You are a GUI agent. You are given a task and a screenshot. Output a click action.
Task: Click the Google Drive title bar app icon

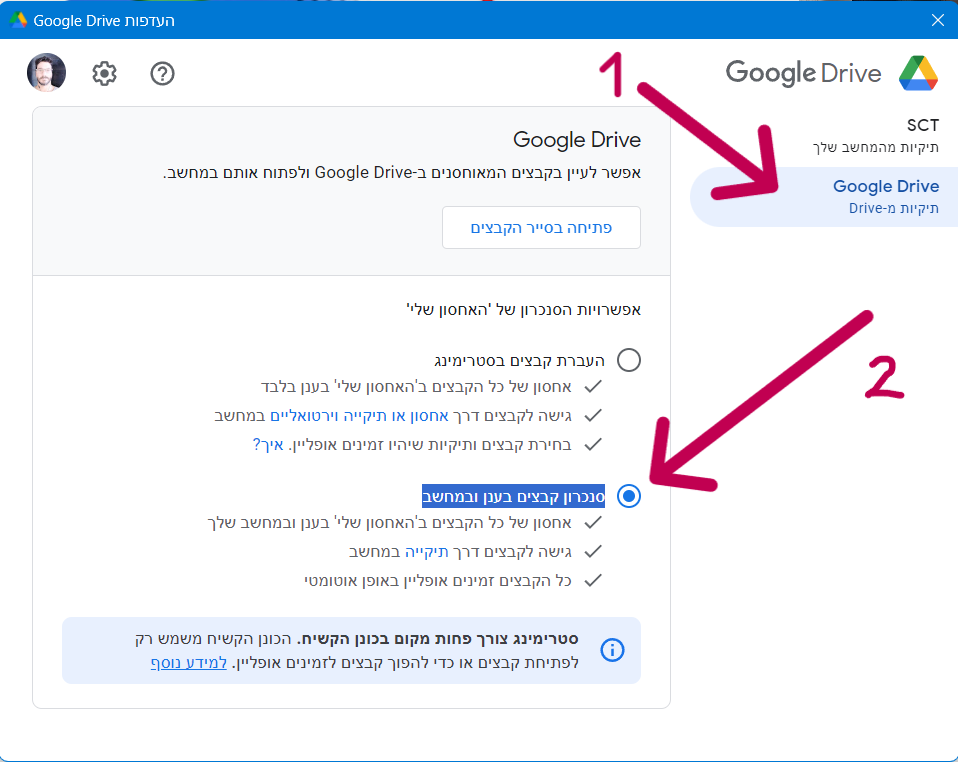[18, 20]
